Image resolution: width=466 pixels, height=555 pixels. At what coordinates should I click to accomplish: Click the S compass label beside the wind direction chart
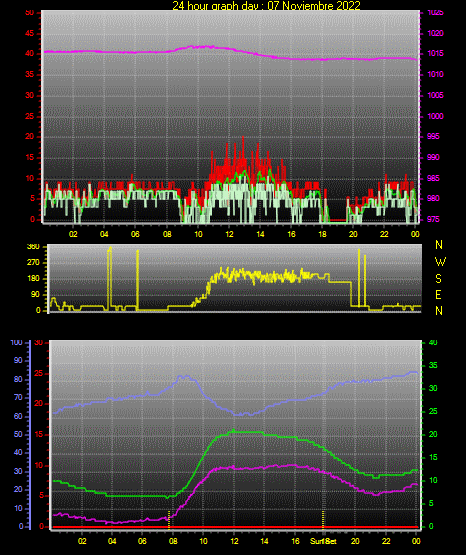[x=438, y=279]
